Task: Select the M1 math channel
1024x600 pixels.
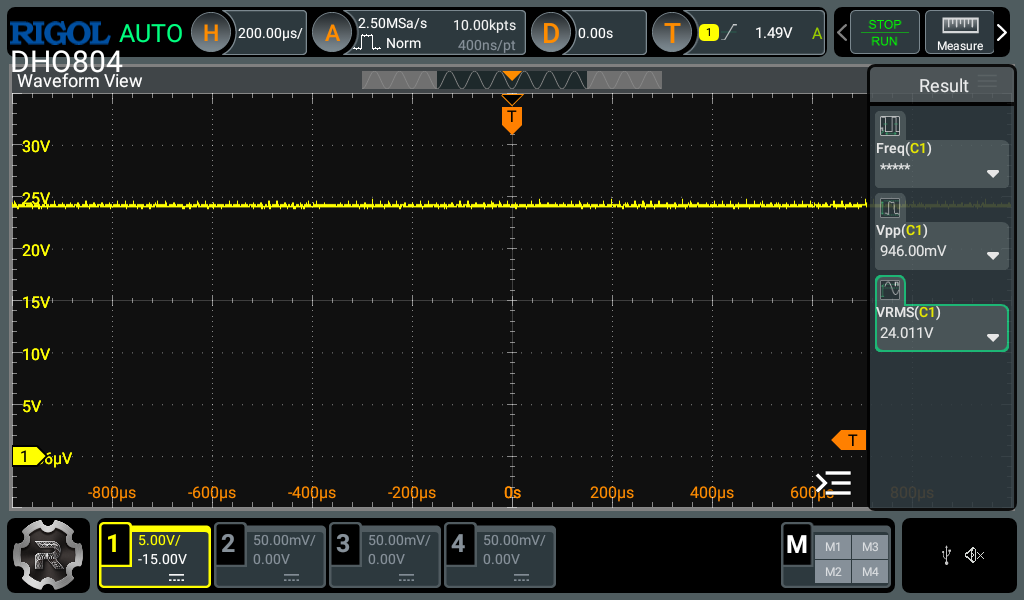Action: pos(833,547)
